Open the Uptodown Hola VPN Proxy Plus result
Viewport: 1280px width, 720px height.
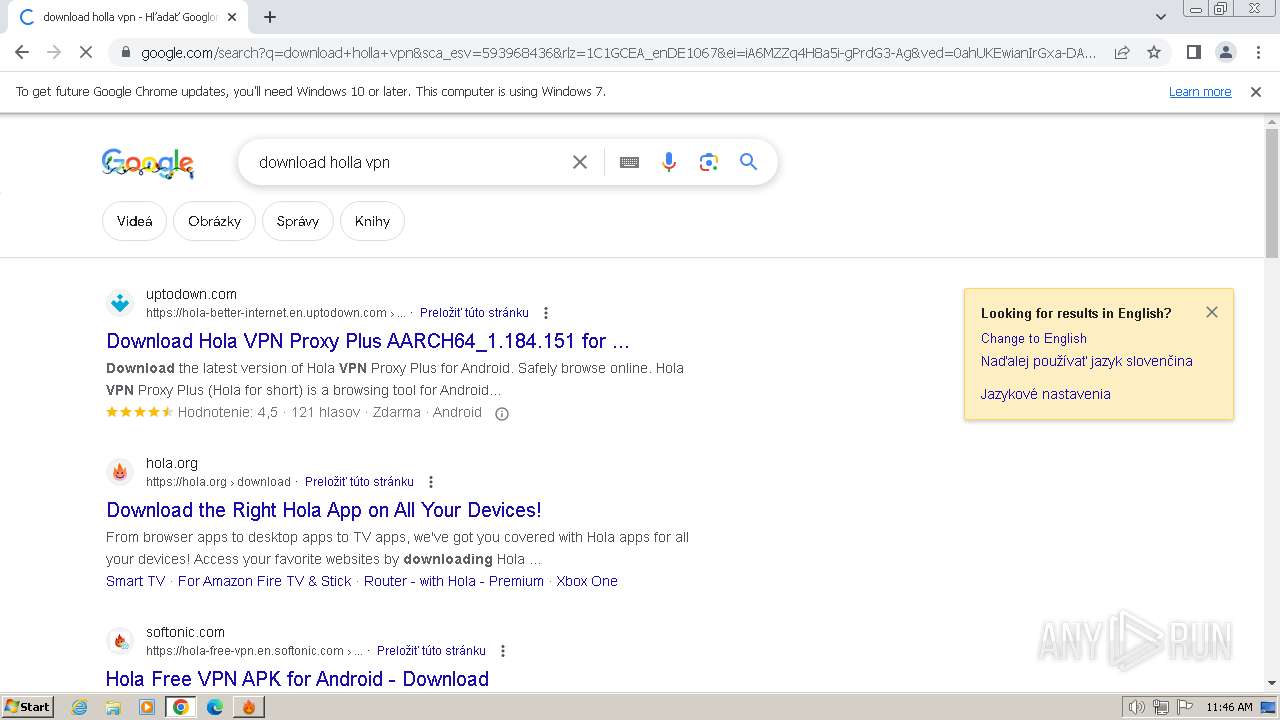click(368, 341)
